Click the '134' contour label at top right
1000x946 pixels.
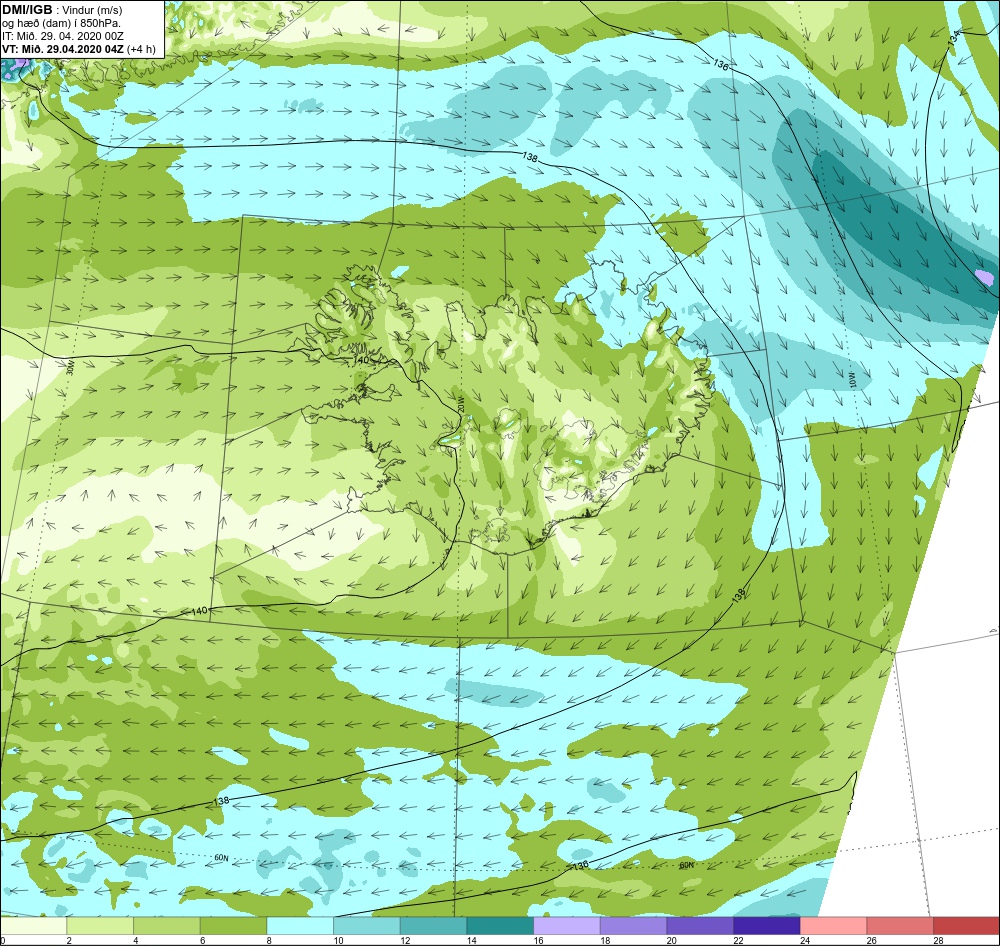coord(953,38)
